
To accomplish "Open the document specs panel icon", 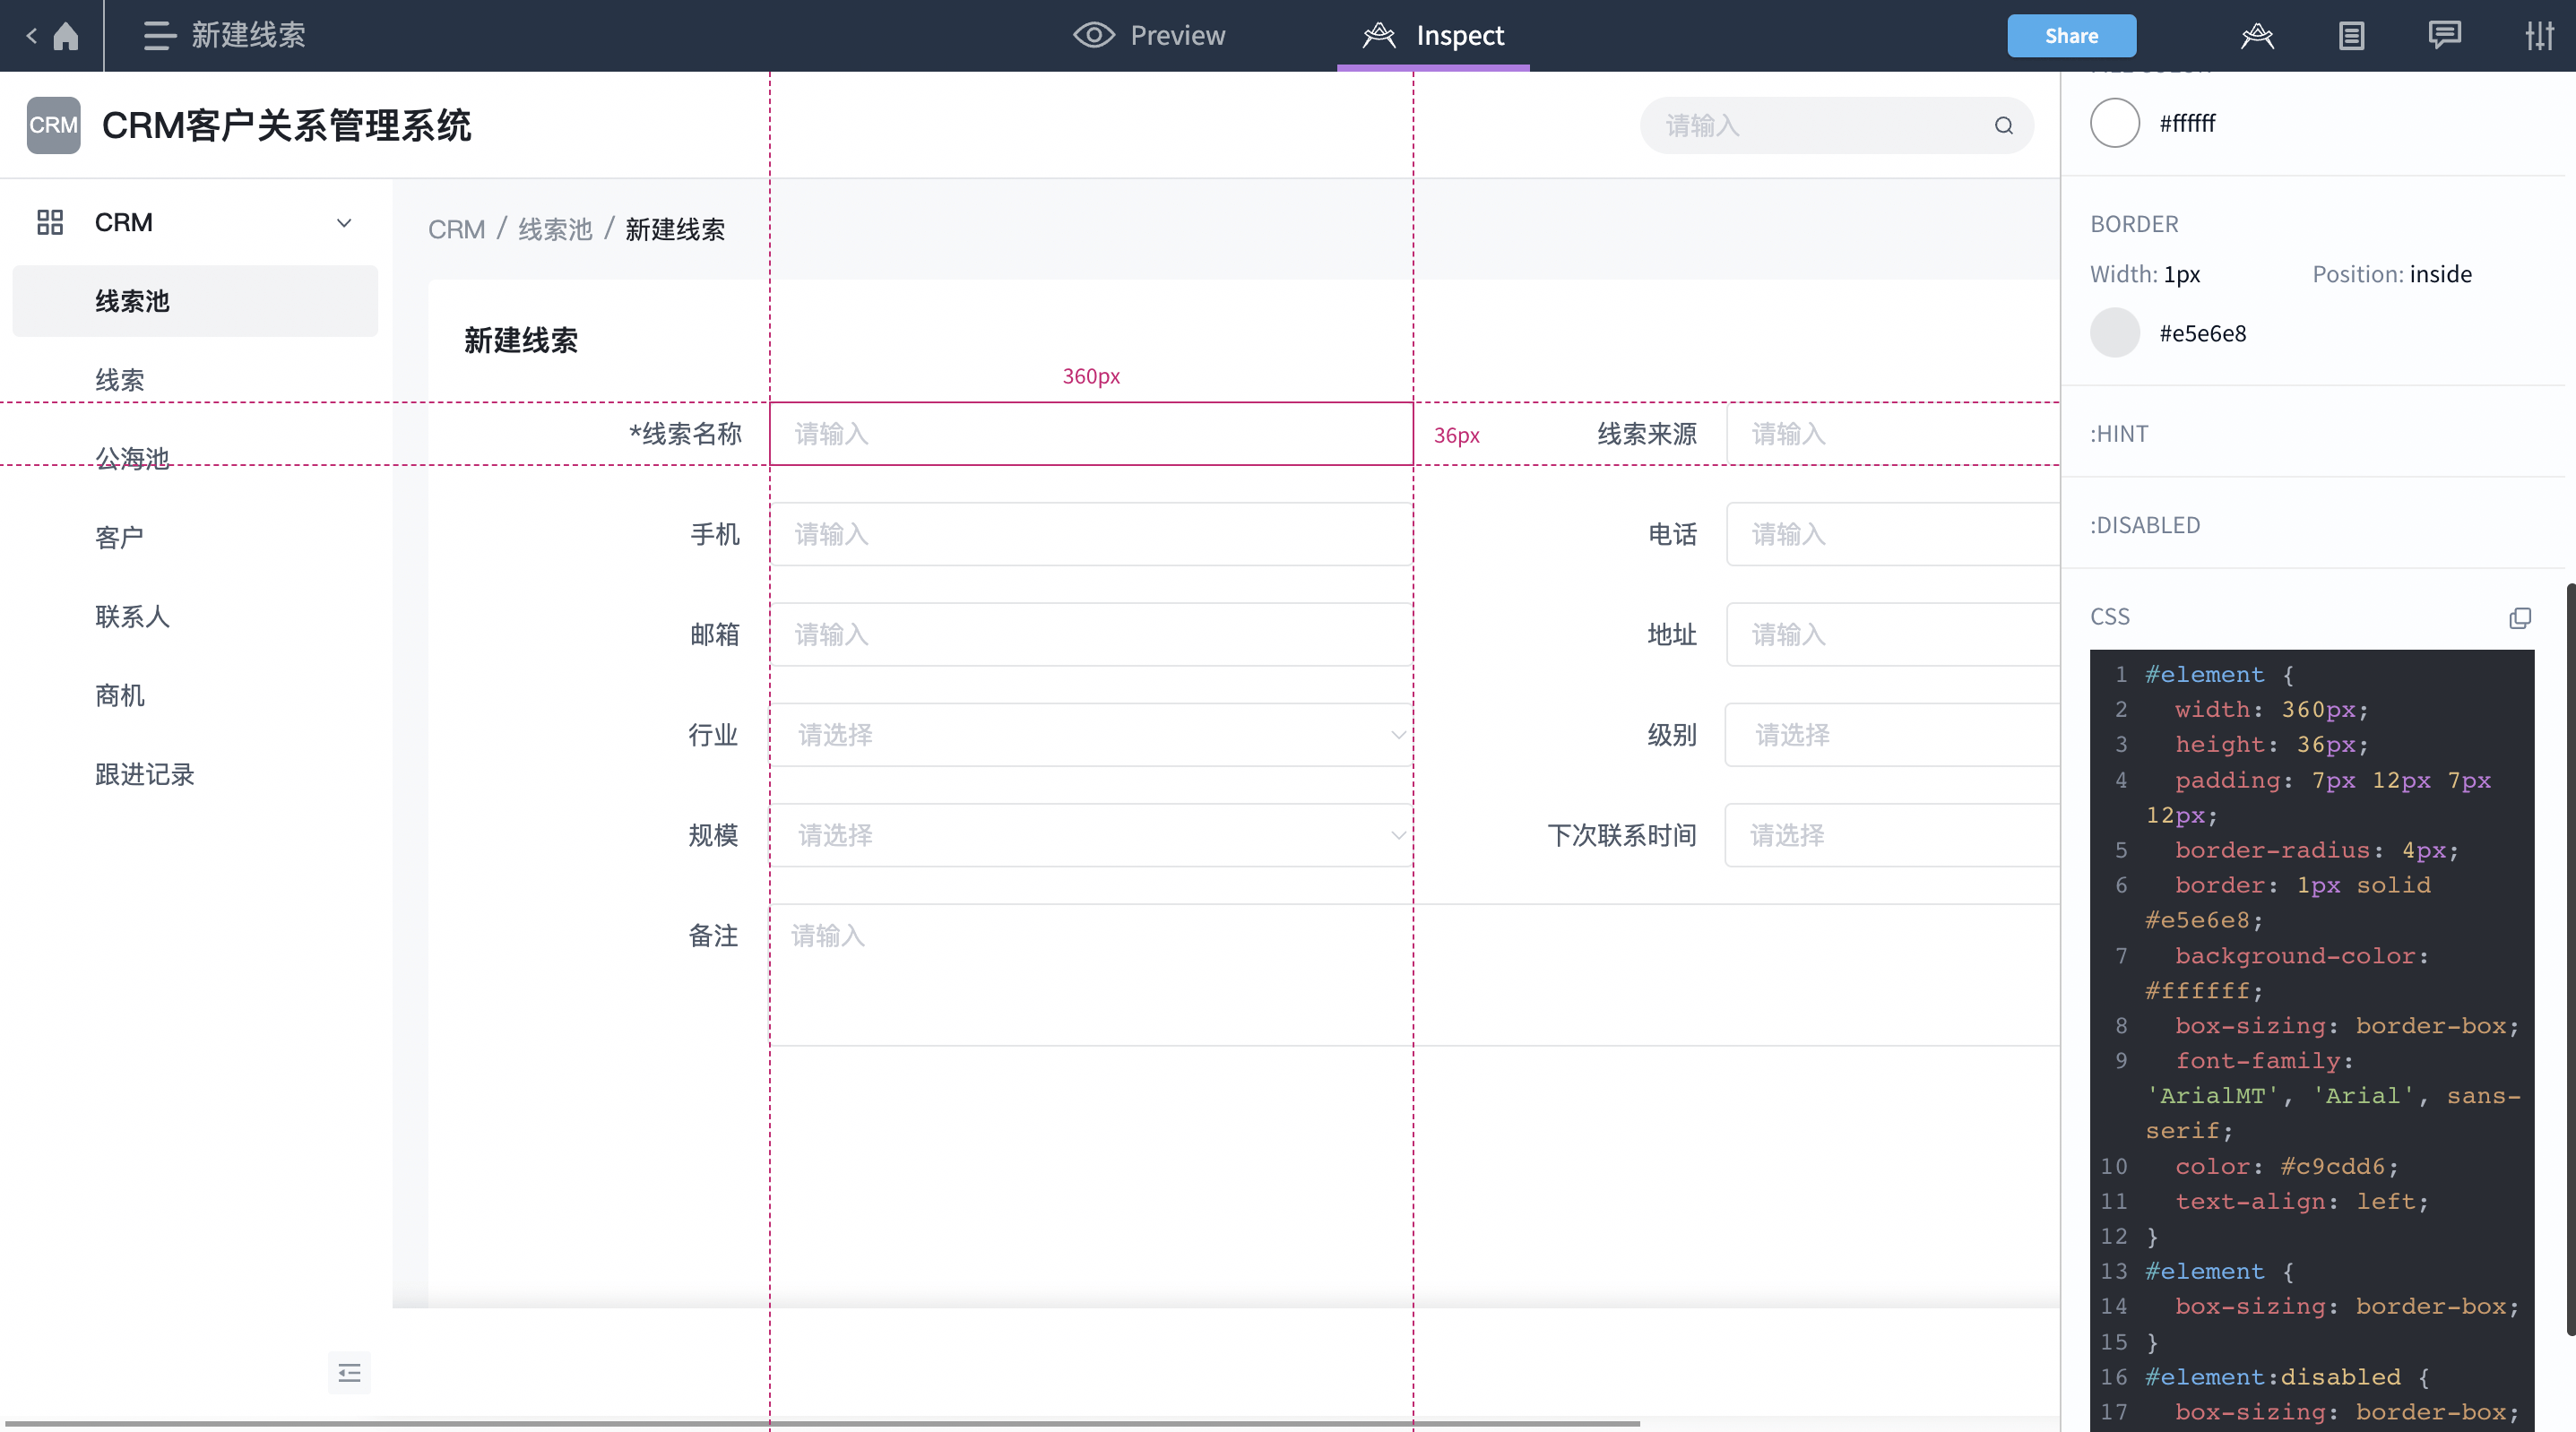I will tap(2351, 35).
